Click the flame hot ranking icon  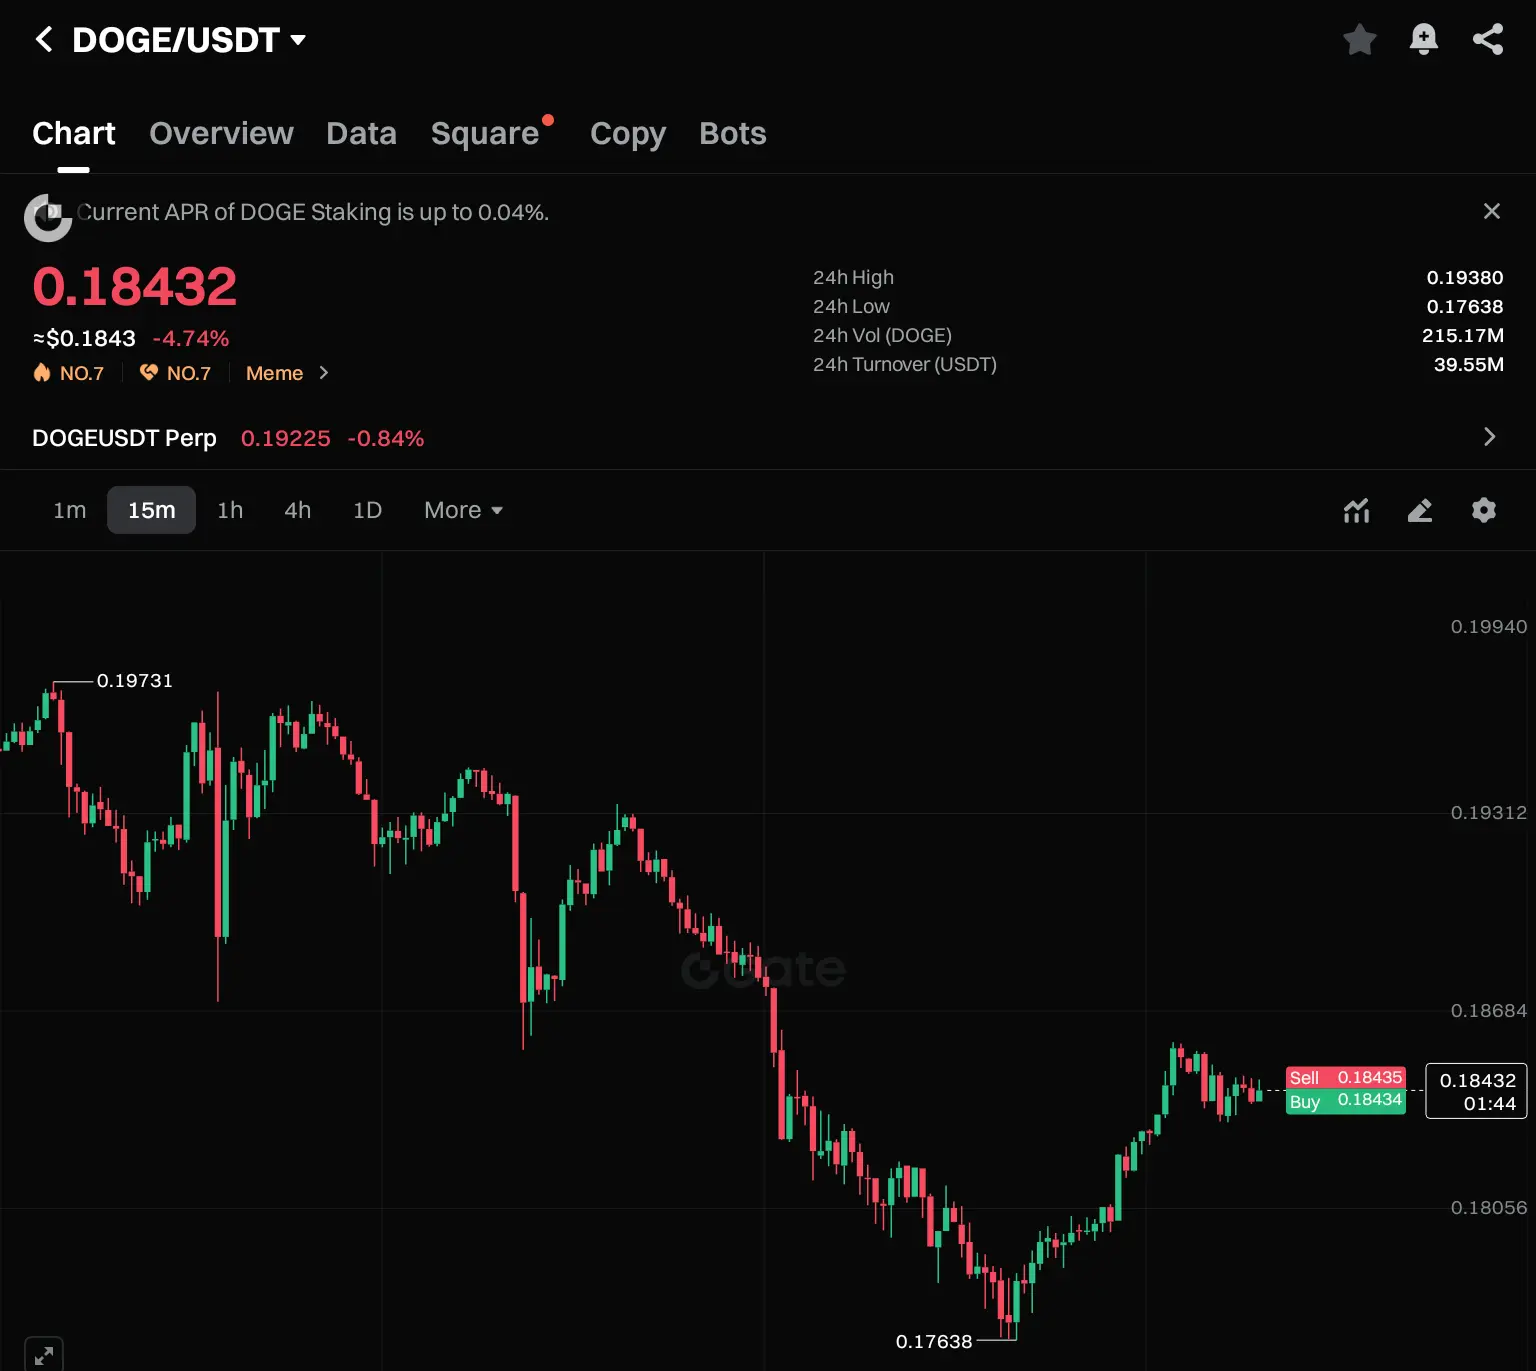coord(42,373)
